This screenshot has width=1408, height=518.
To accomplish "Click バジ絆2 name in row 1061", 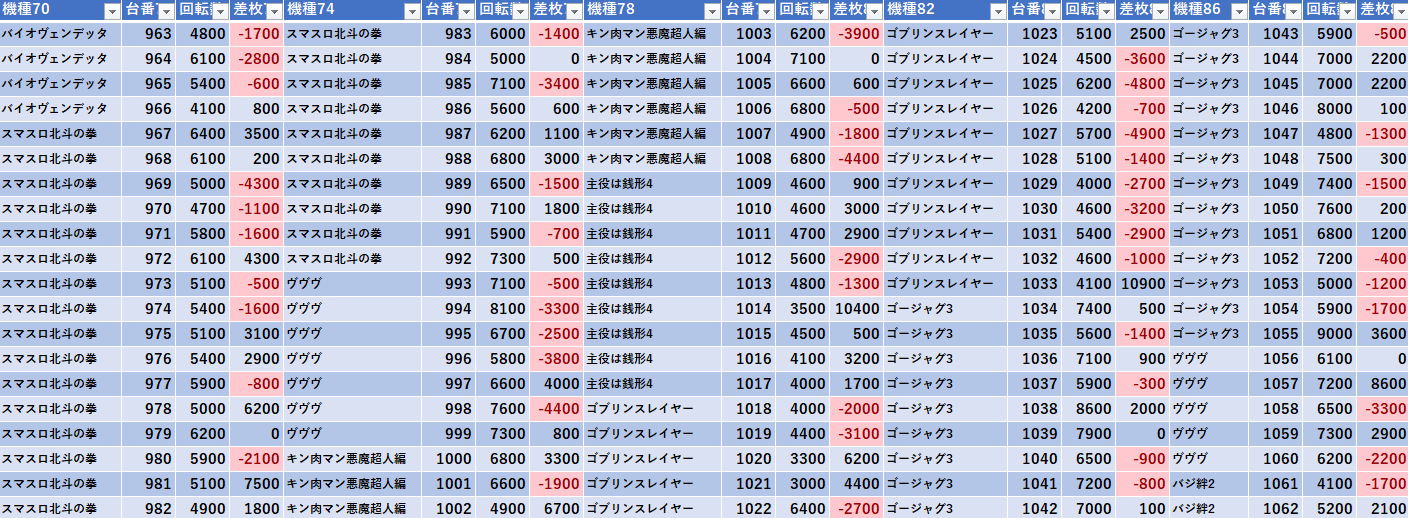I will click(x=1194, y=484).
